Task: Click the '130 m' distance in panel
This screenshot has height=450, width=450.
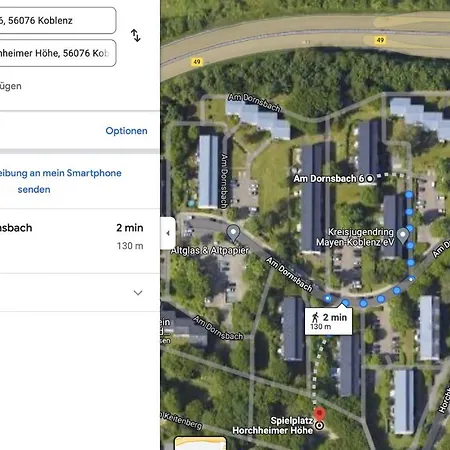Action: pyautogui.click(x=130, y=246)
